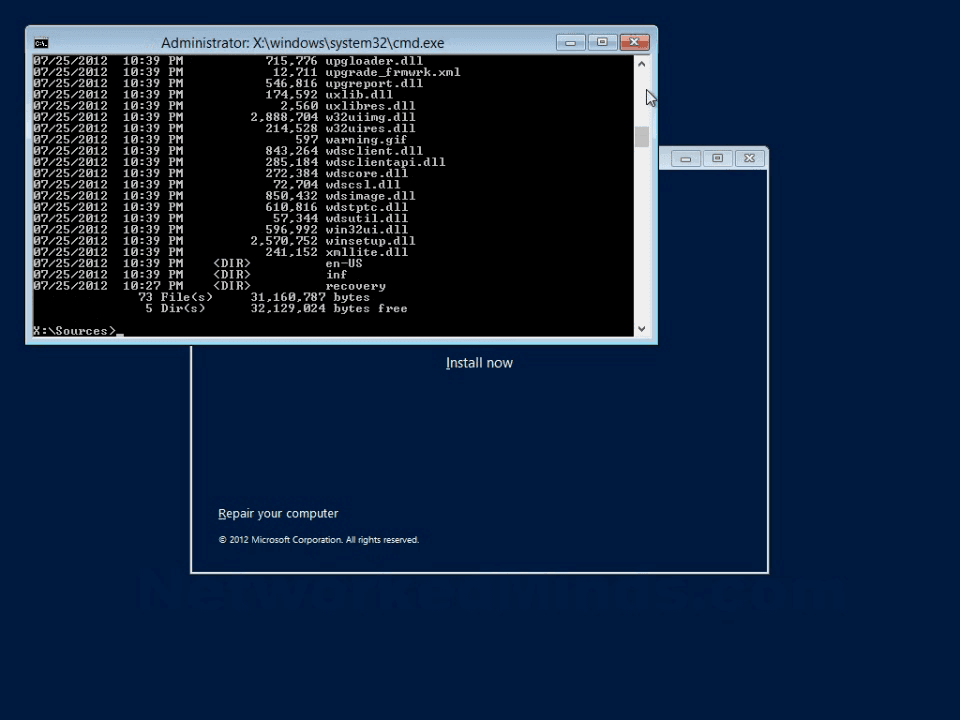
Task: Close the Windows Setup window behind
Action: point(749,158)
